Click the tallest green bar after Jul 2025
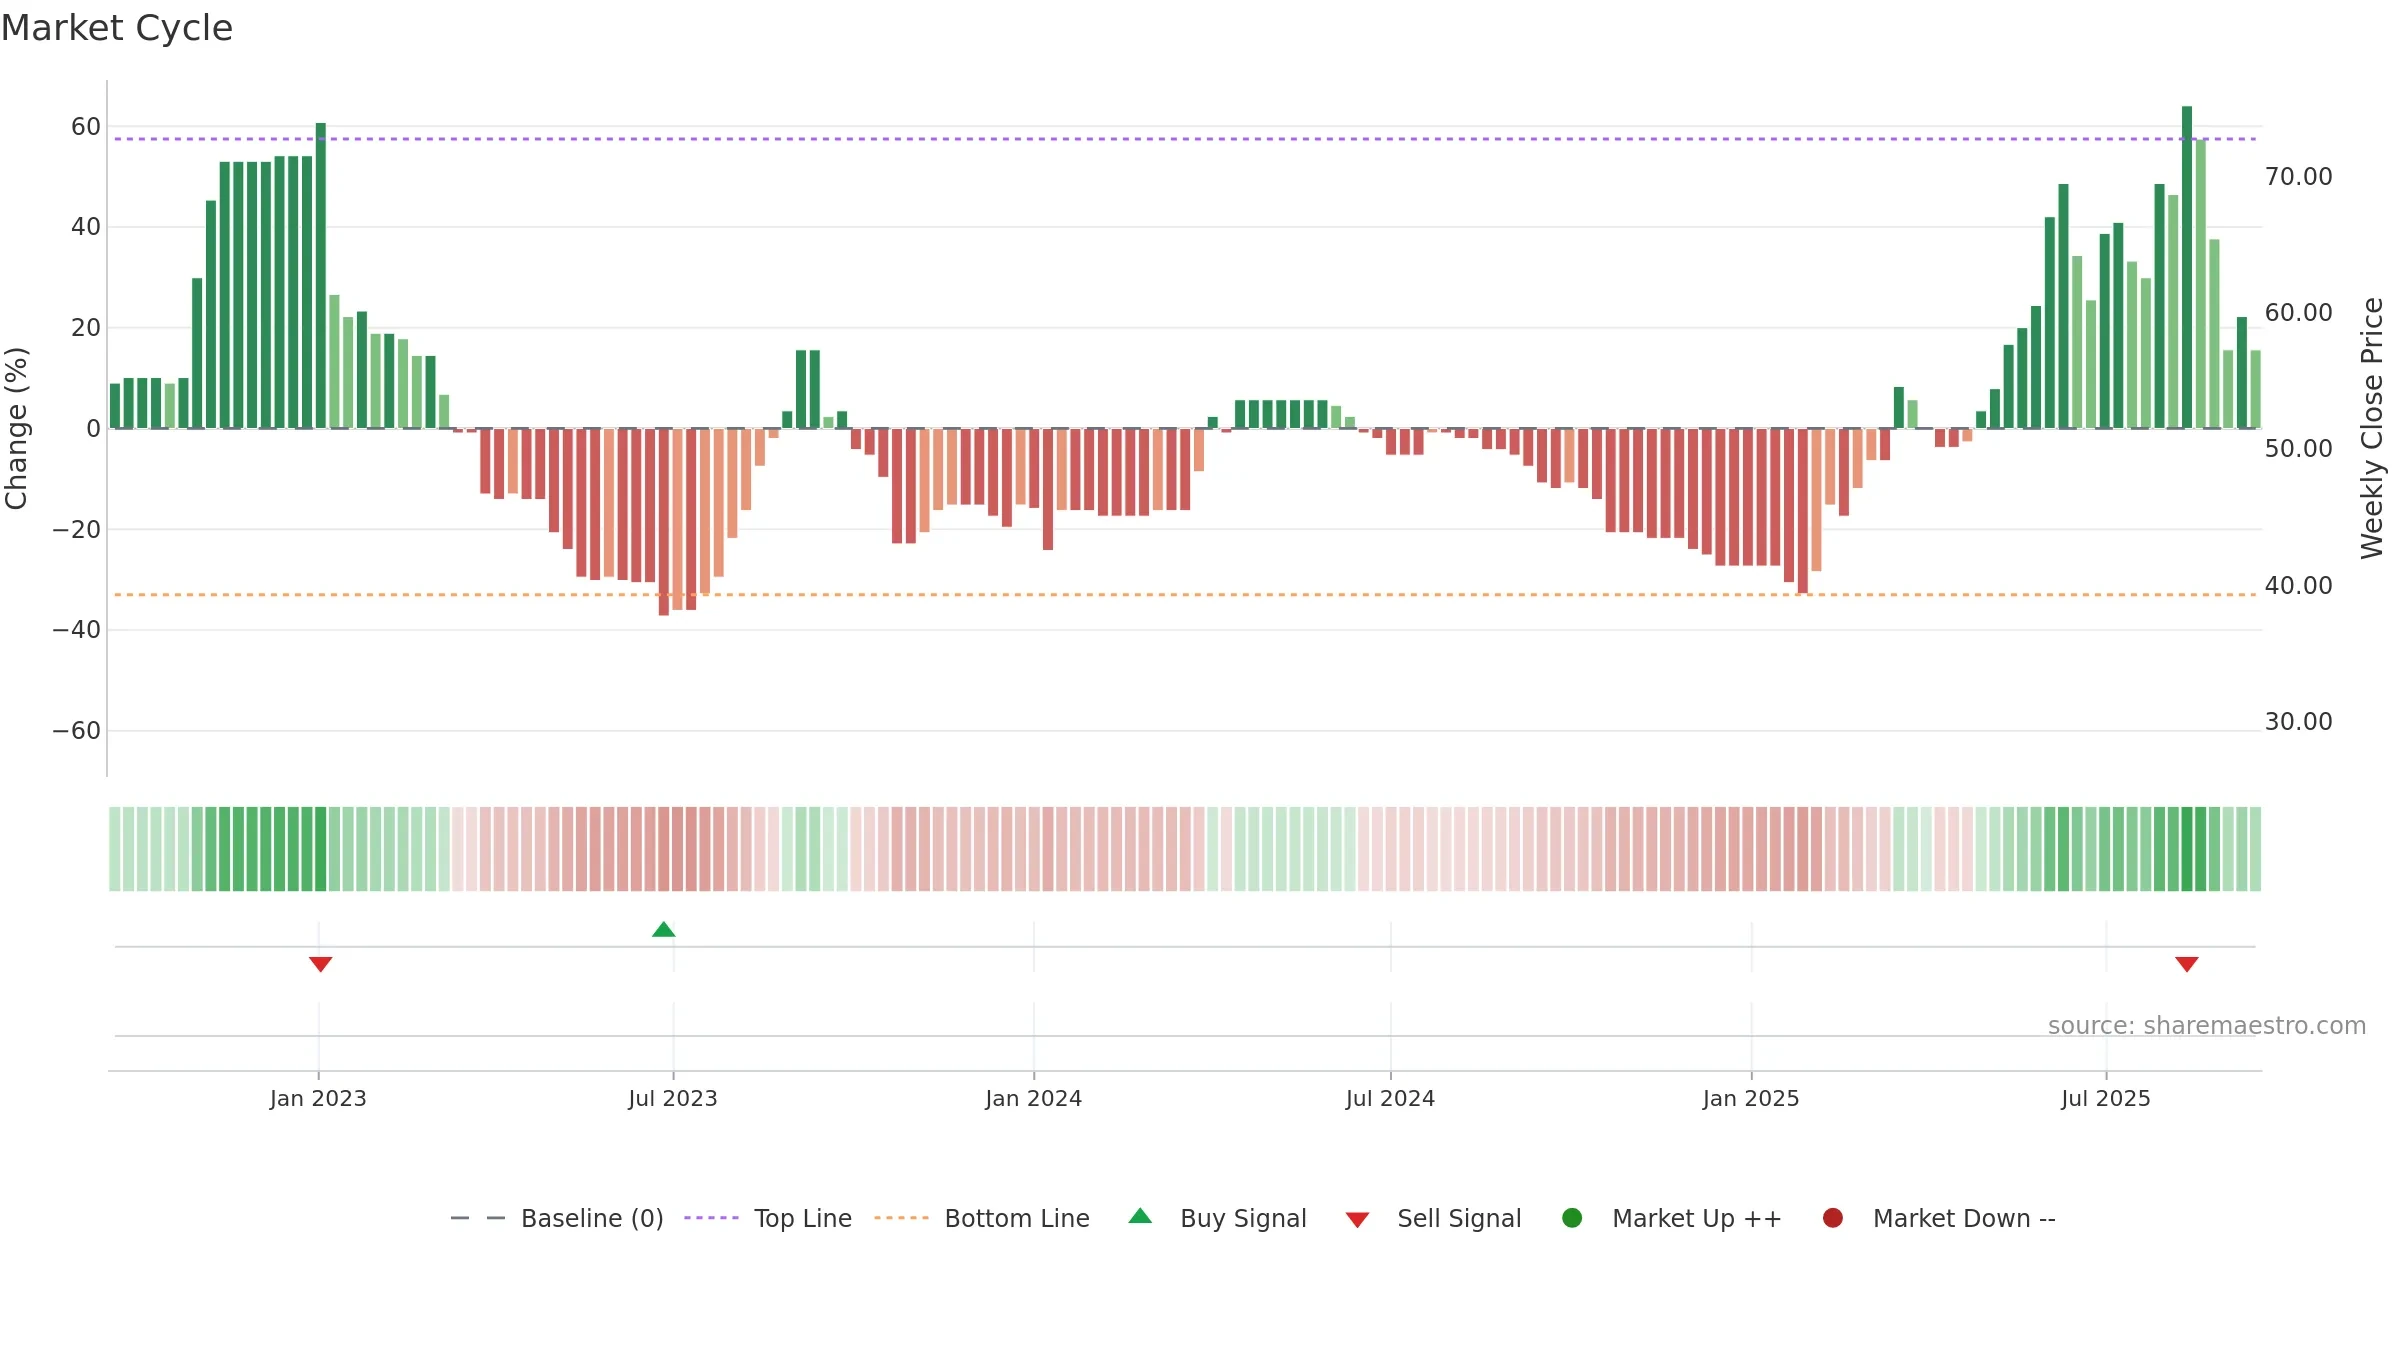The image size is (2400, 1350). pos(2187,267)
